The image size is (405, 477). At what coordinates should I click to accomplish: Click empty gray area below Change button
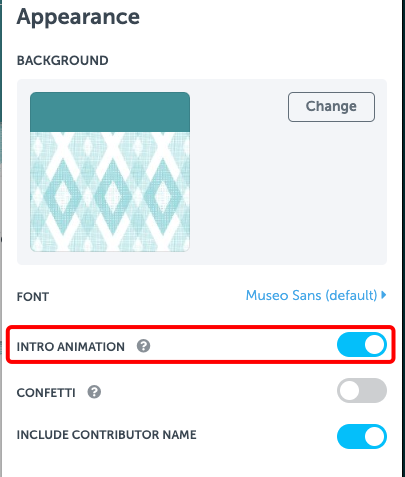tap(330, 193)
